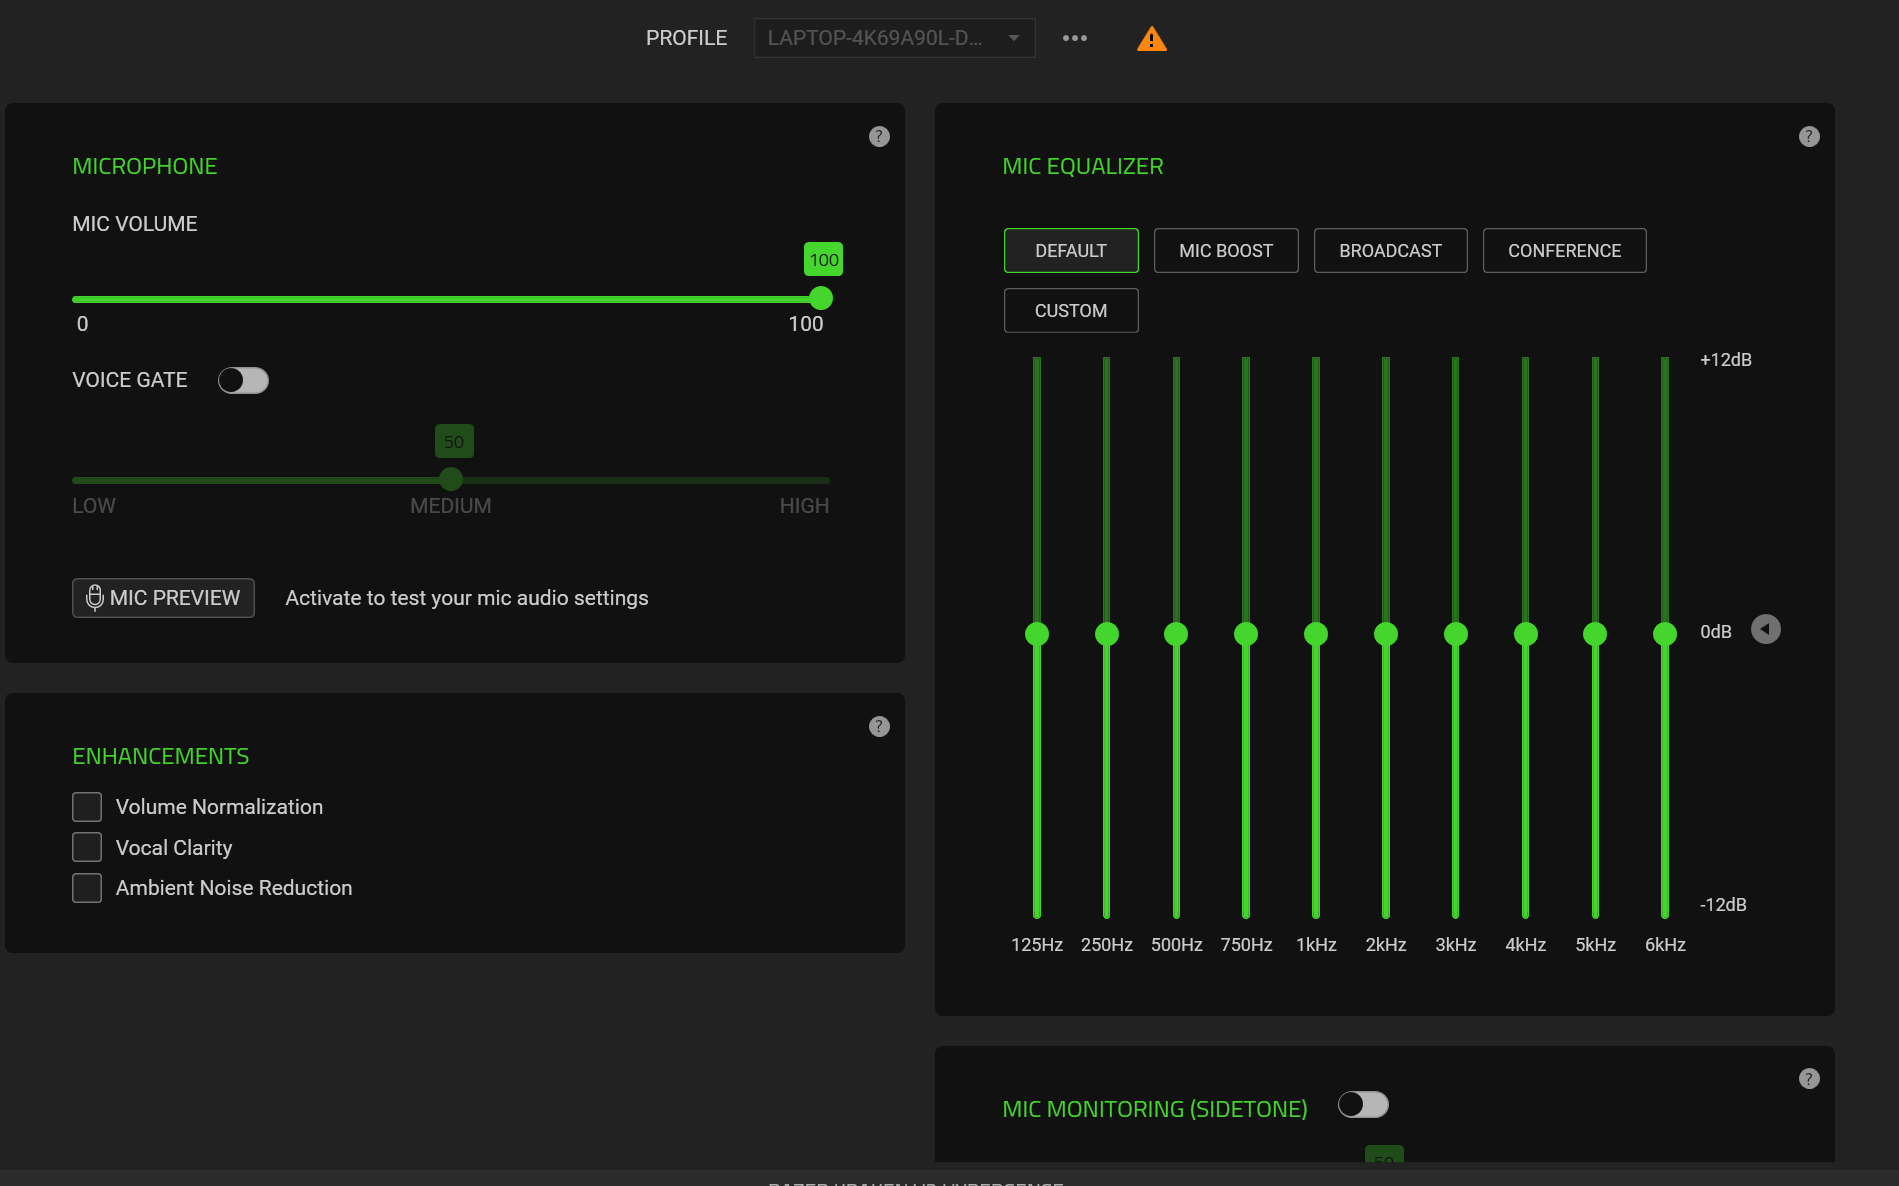
Task: Choose the CONFERENCE equalizer preset
Action: pos(1564,251)
